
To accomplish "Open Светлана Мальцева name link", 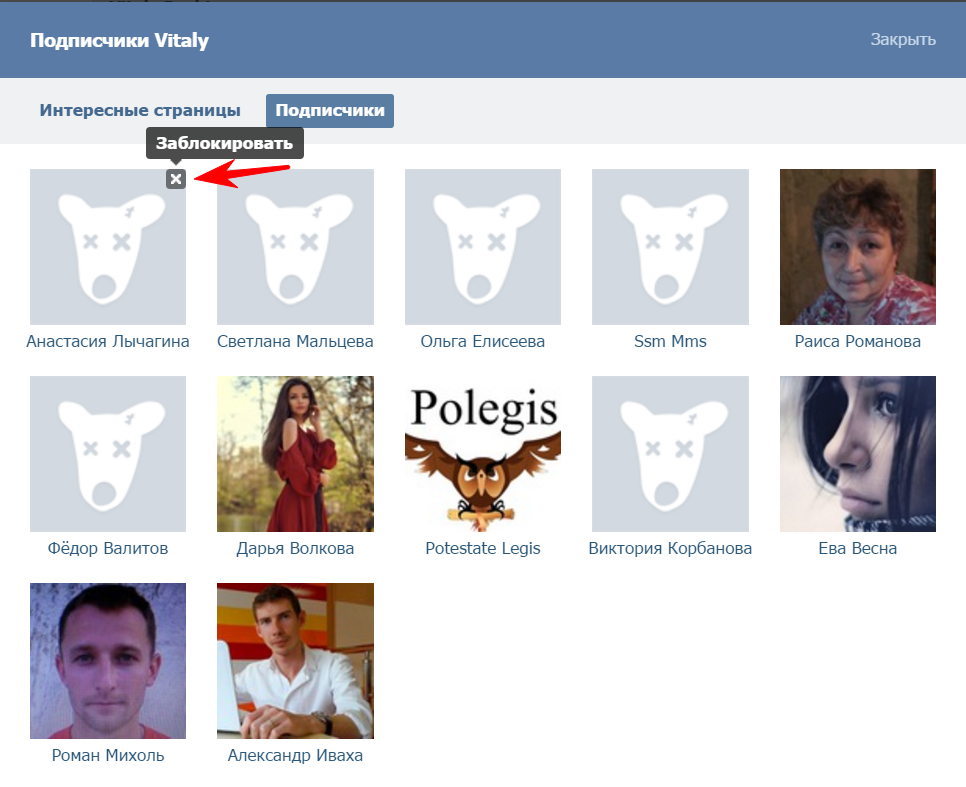I will point(295,342).
